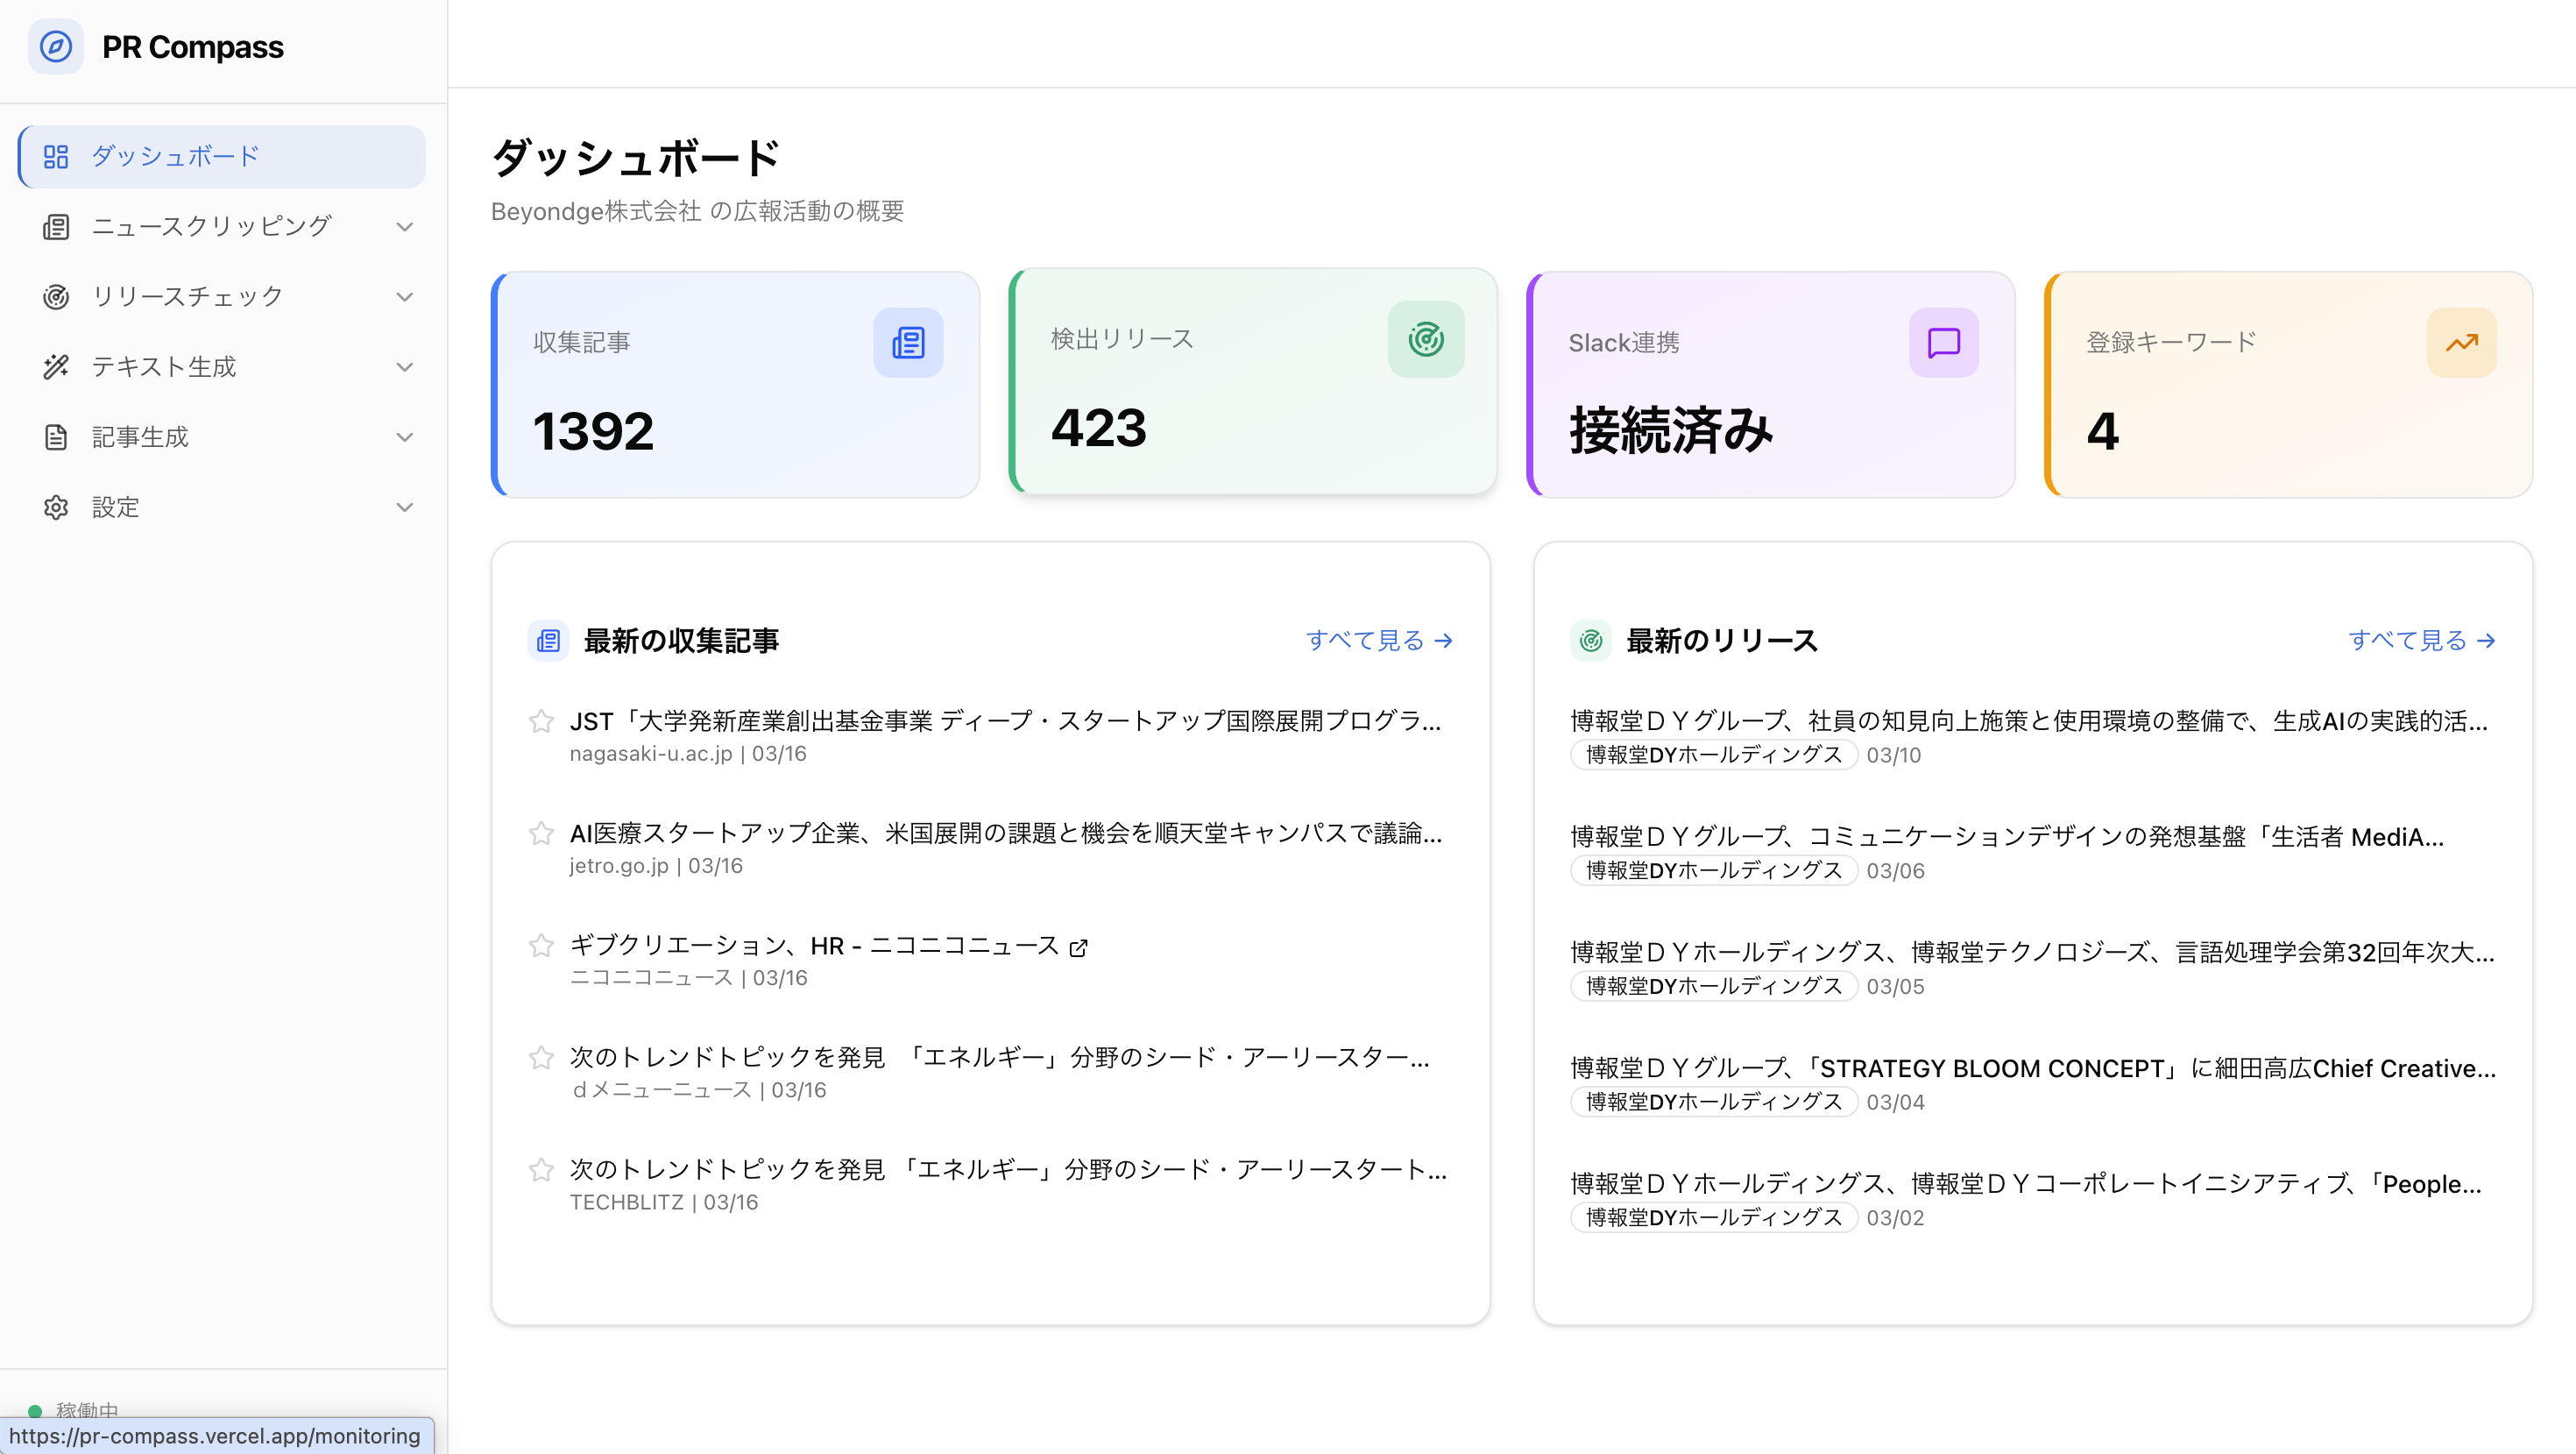
Task: Click the 検出リリース target icon on green card
Action: (x=1426, y=339)
